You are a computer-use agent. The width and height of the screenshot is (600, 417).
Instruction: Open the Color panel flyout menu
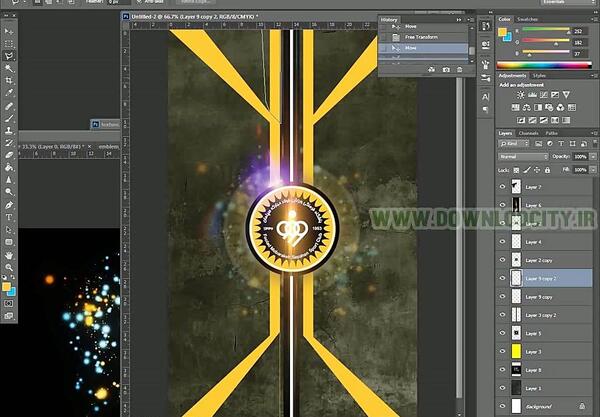click(594, 19)
